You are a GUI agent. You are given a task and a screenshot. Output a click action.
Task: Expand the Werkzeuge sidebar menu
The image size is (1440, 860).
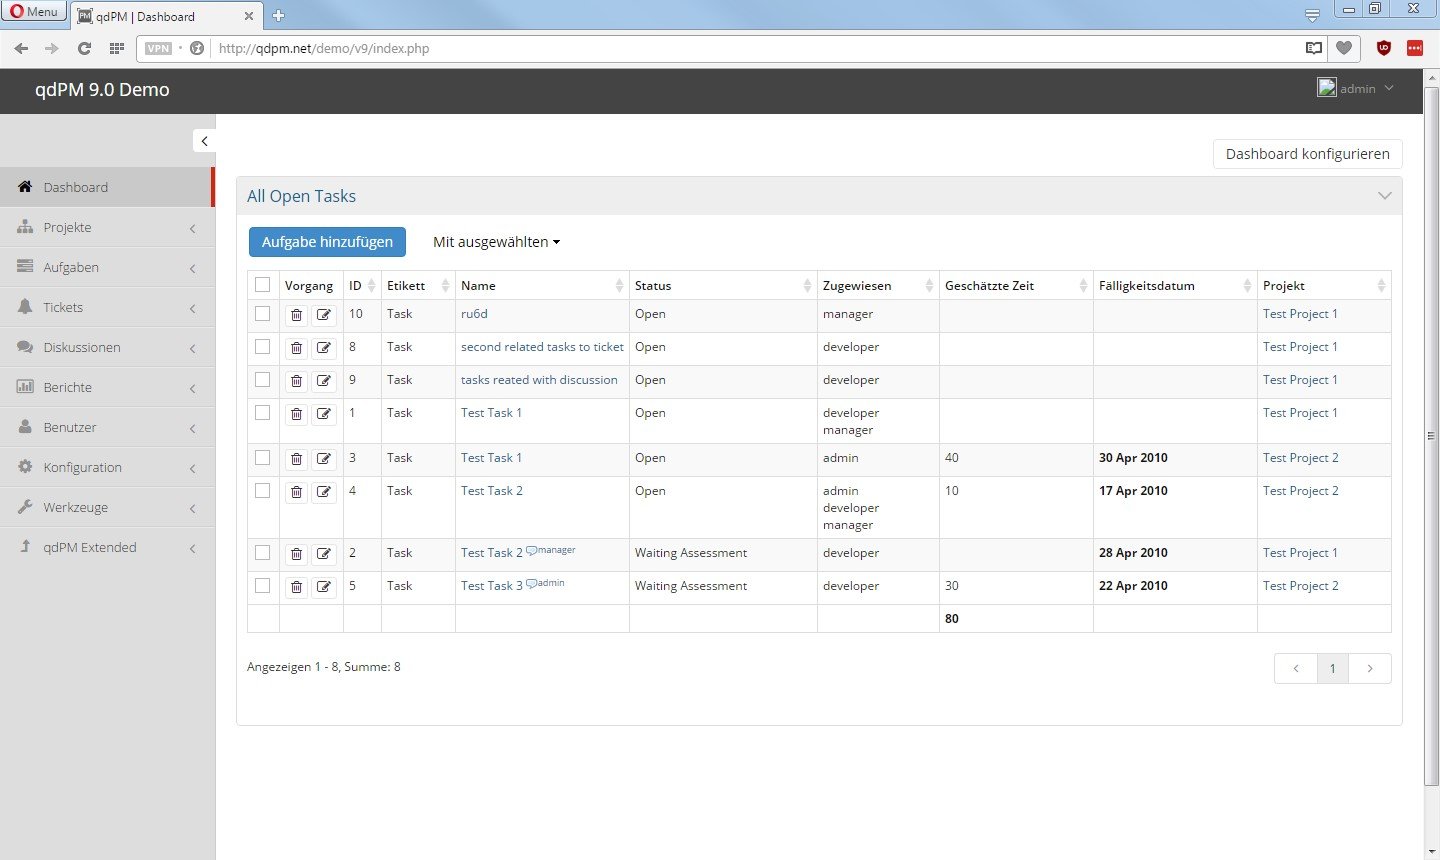107,507
